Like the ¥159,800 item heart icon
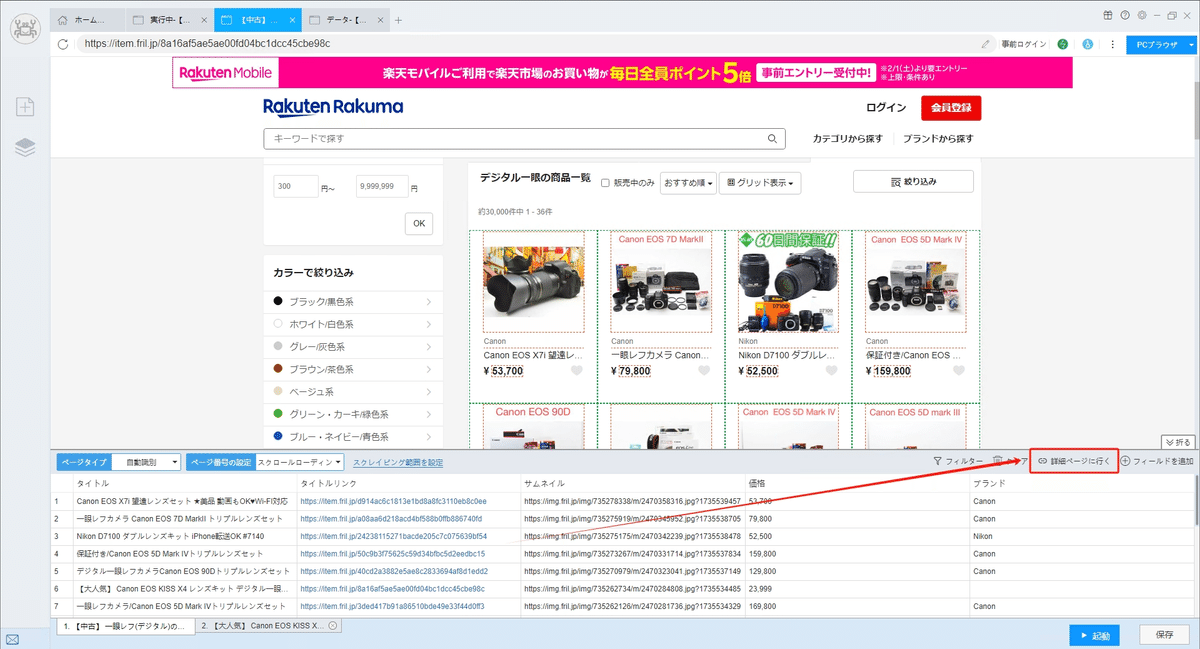 (x=959, y=371)
